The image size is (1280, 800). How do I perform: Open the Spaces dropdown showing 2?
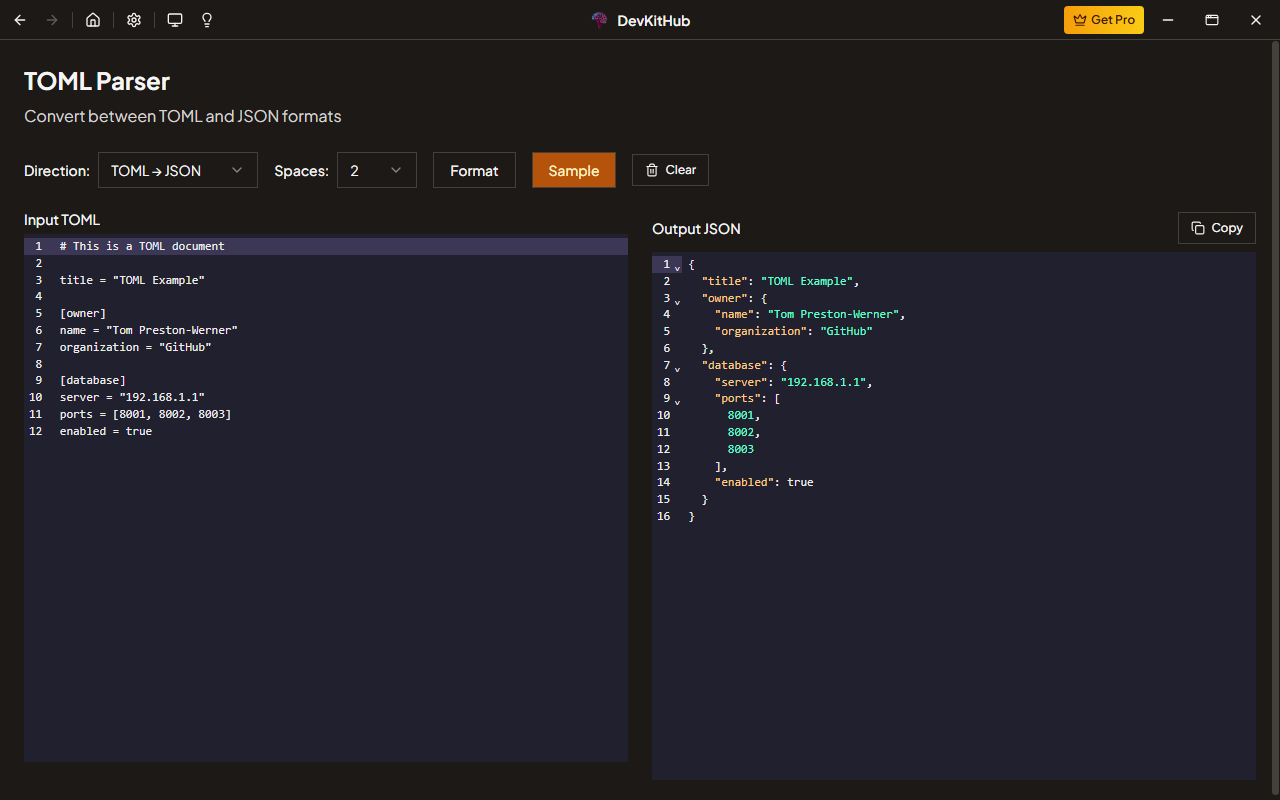tap(377, 170)
